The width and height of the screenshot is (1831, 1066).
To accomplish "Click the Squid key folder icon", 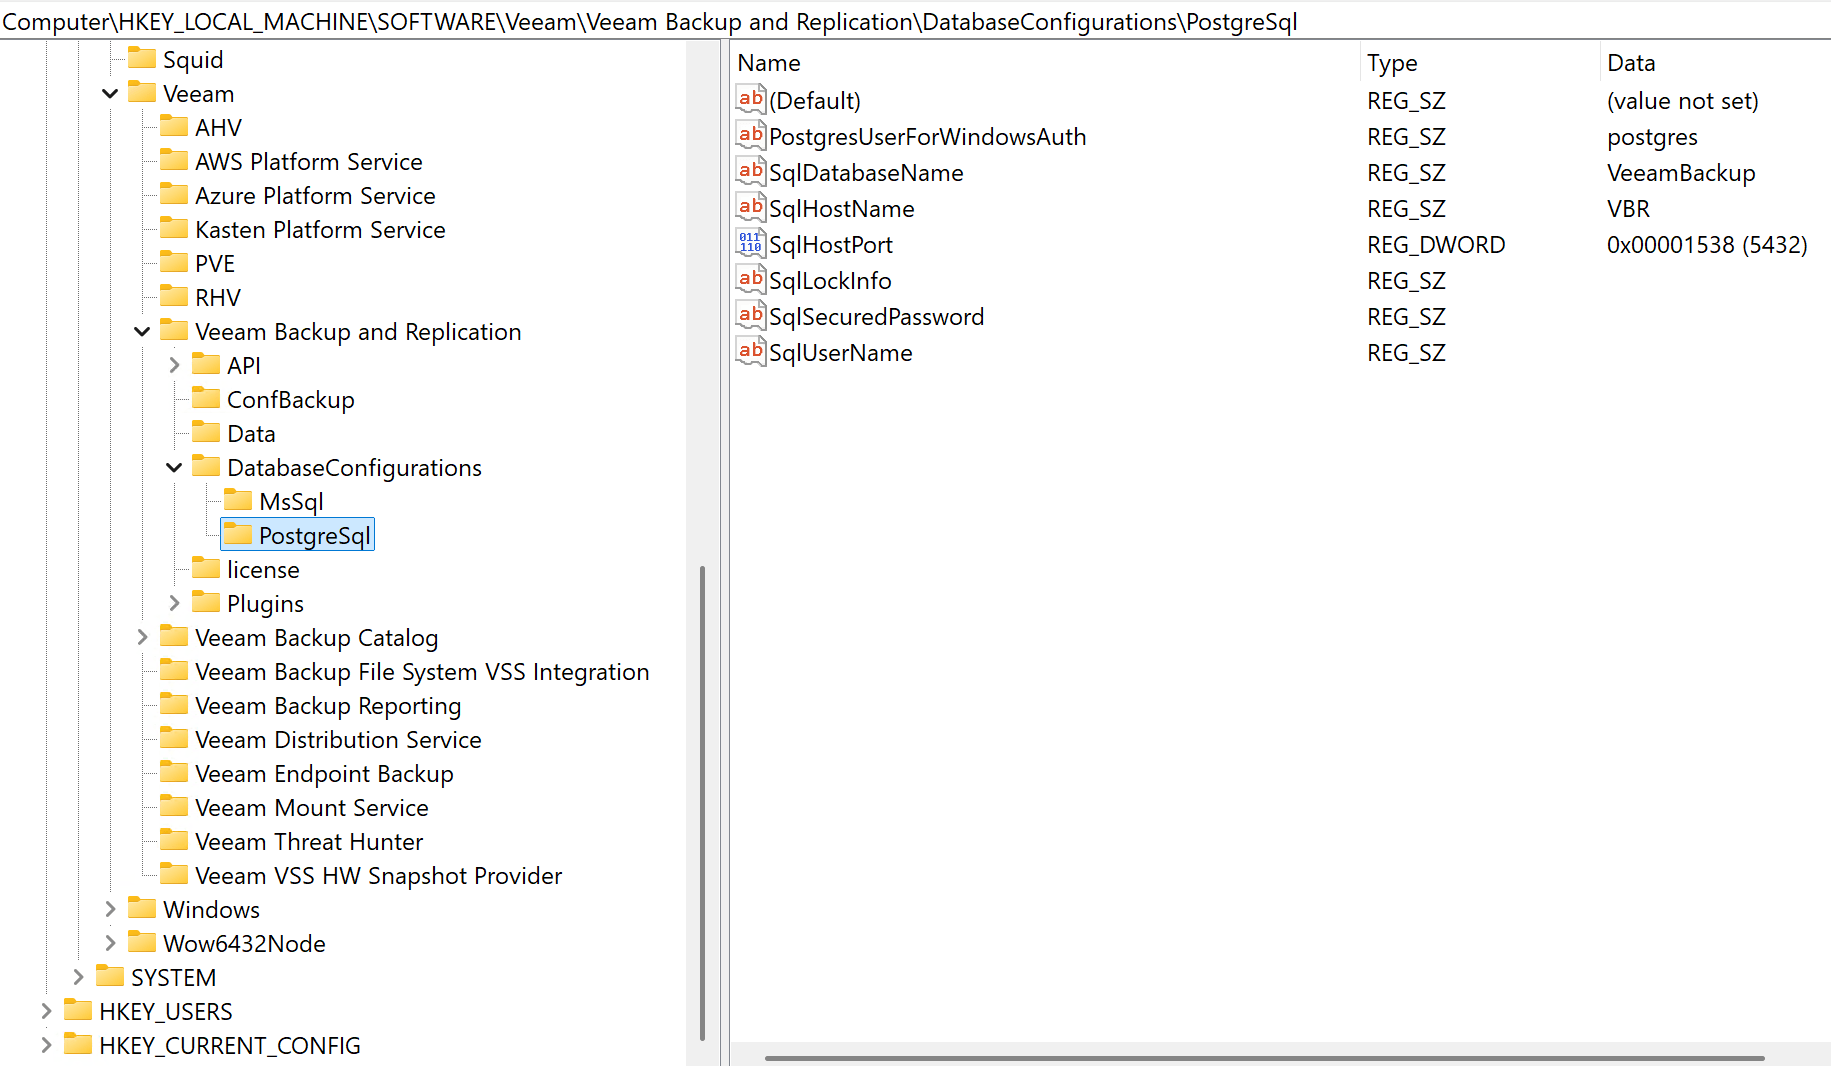I will coord(142,58).
